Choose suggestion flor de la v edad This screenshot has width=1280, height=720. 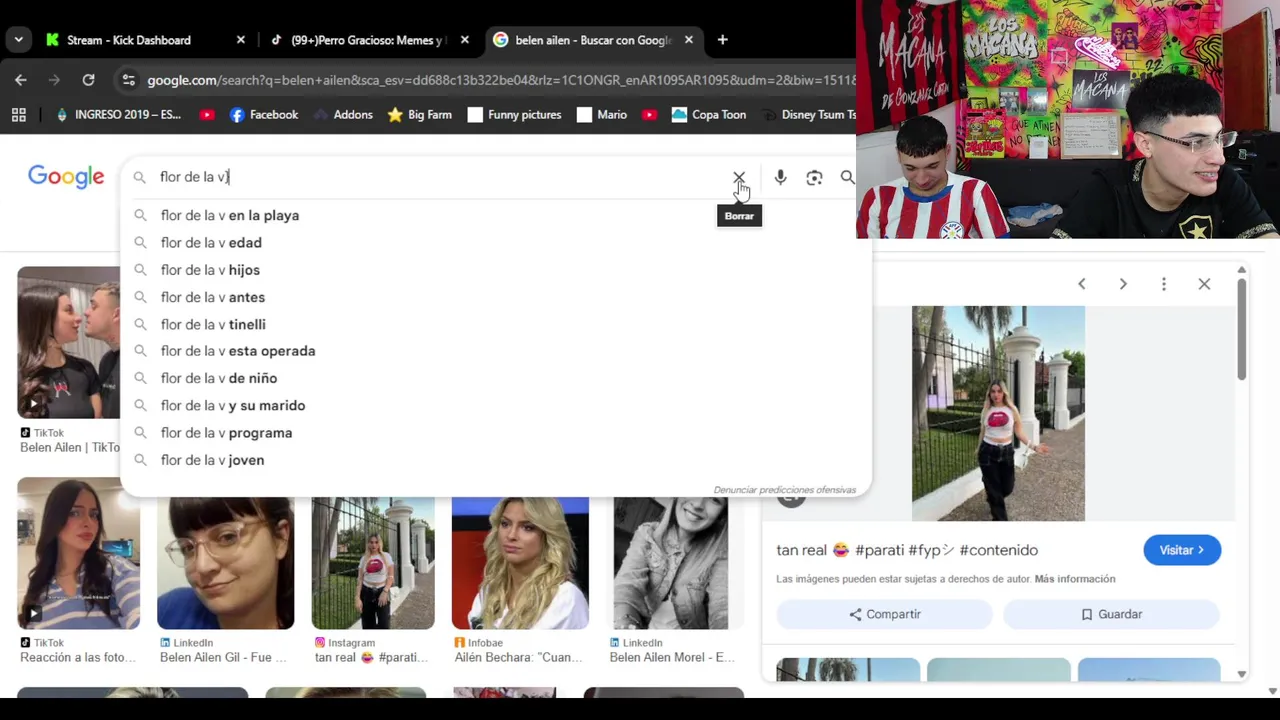[x=495, y=243]
